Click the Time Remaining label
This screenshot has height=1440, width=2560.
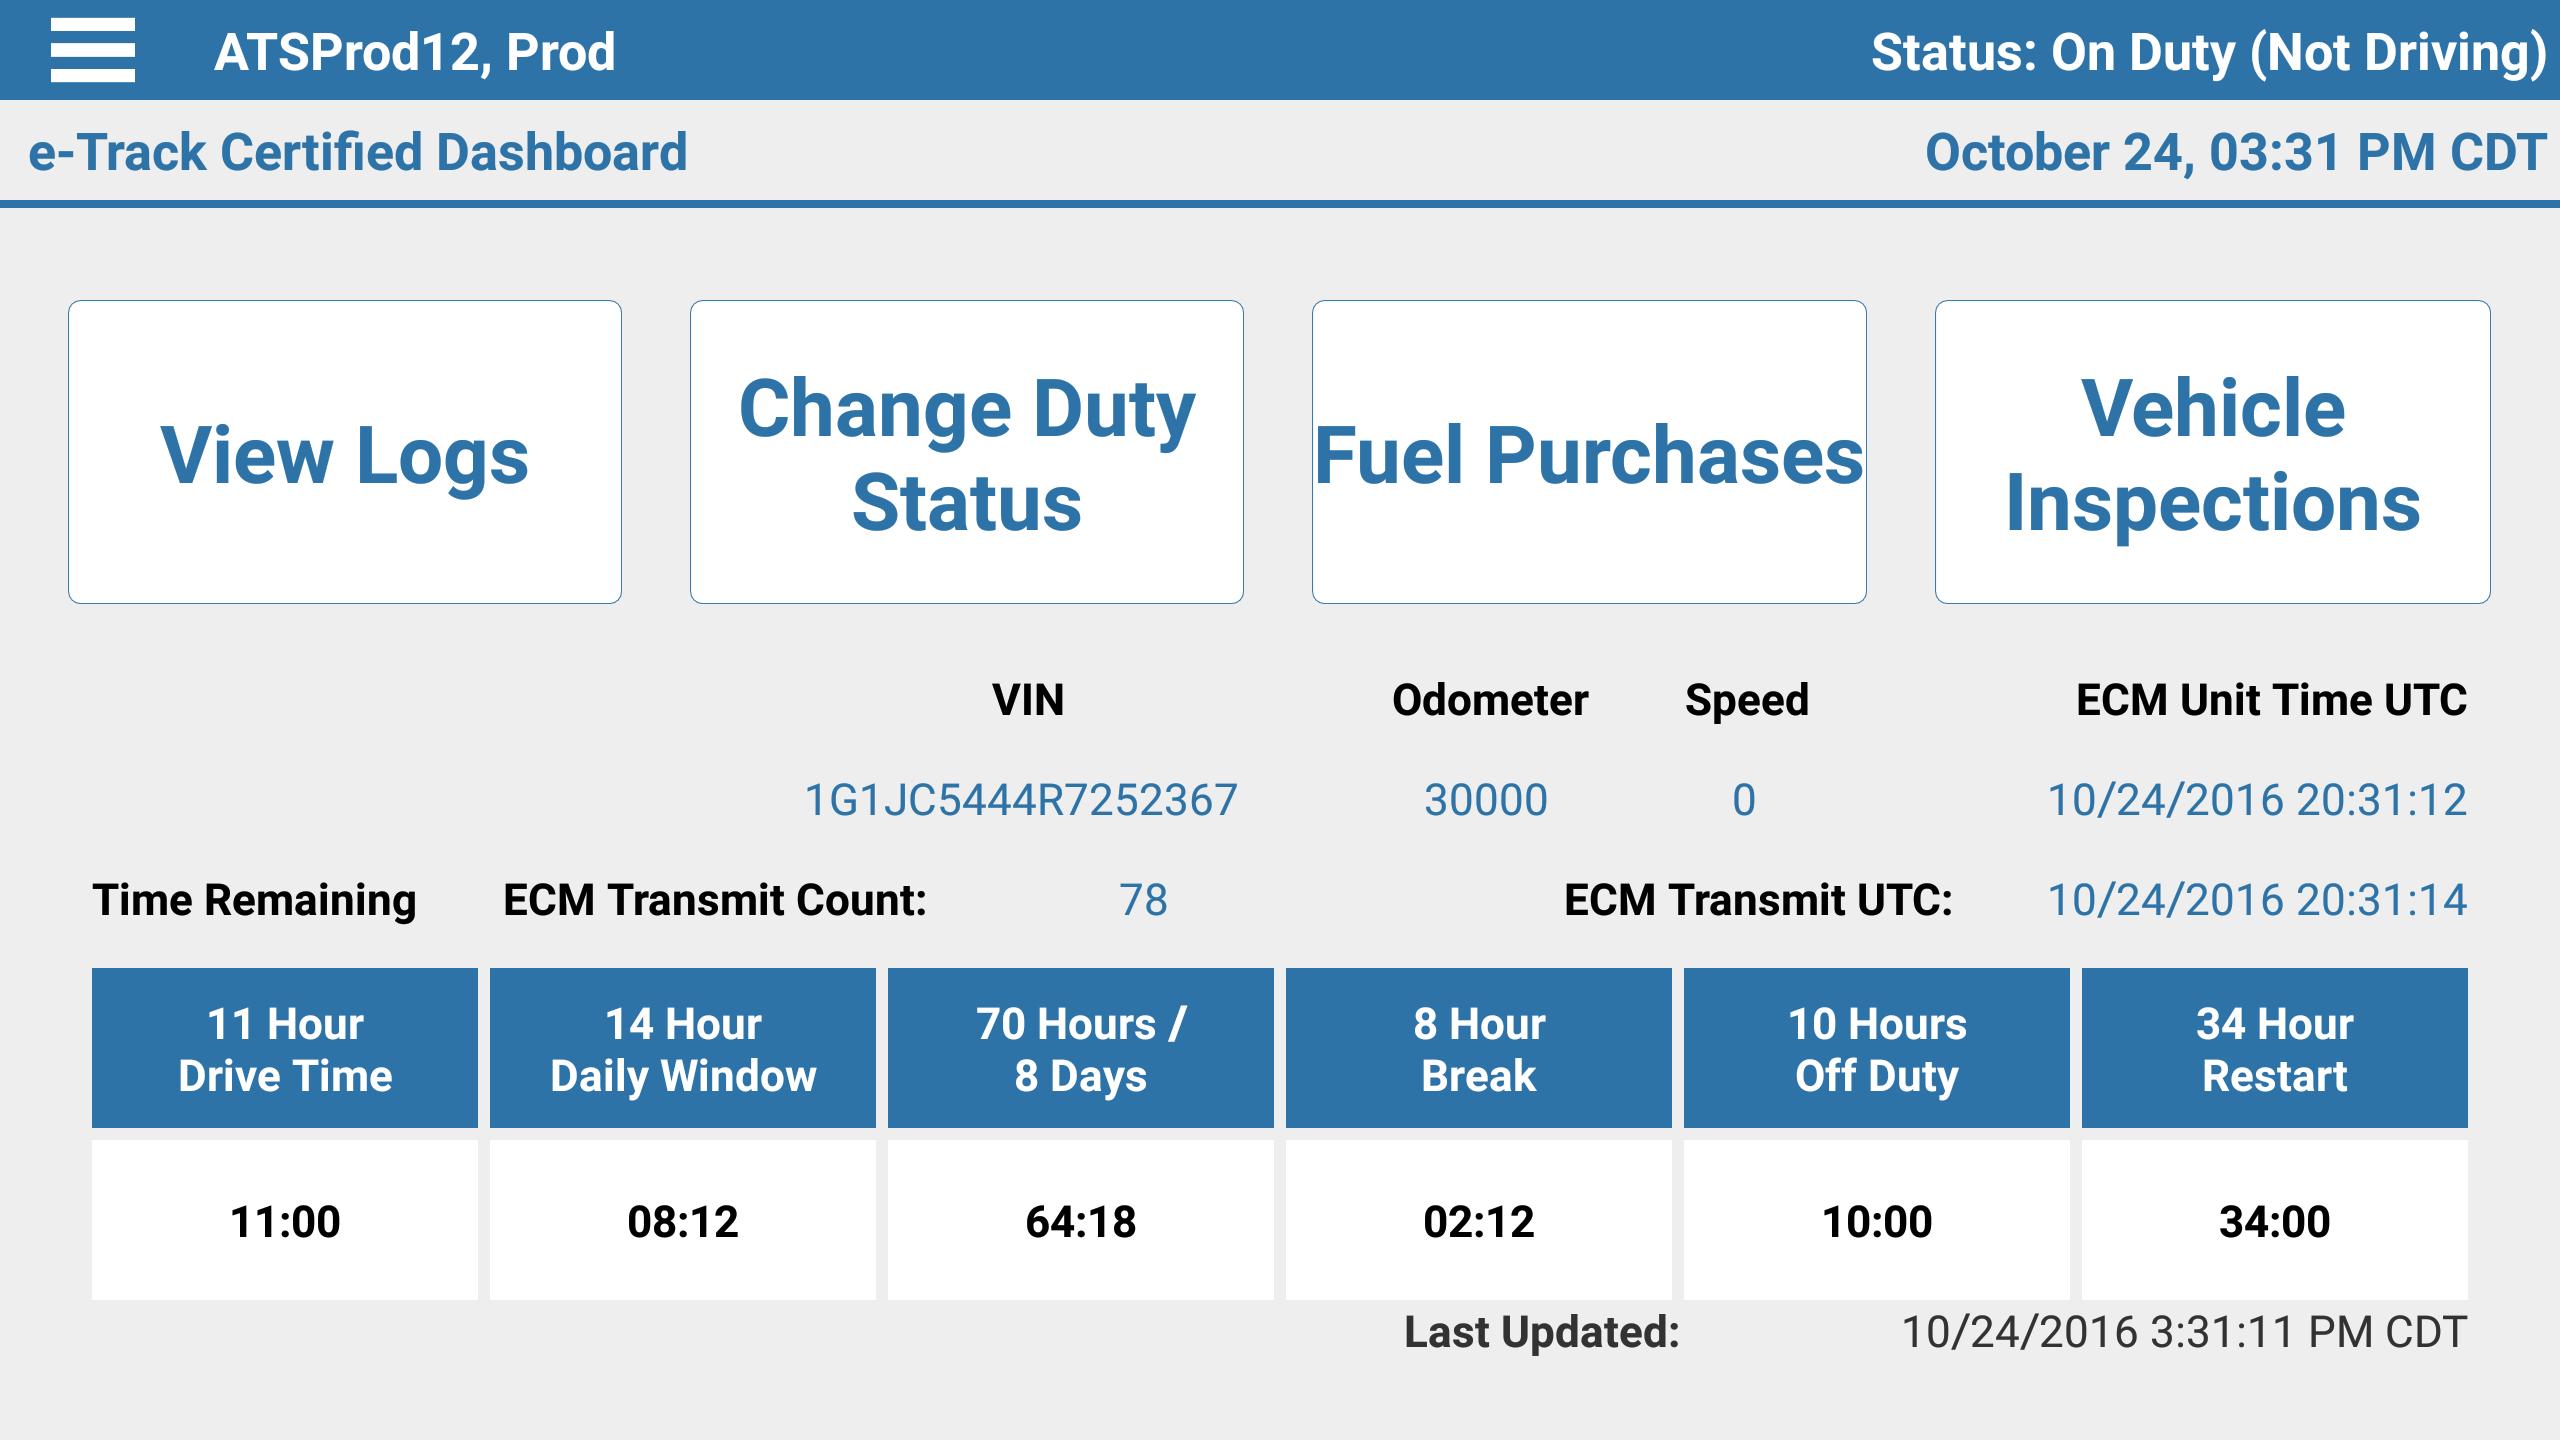tap(252, 899)
